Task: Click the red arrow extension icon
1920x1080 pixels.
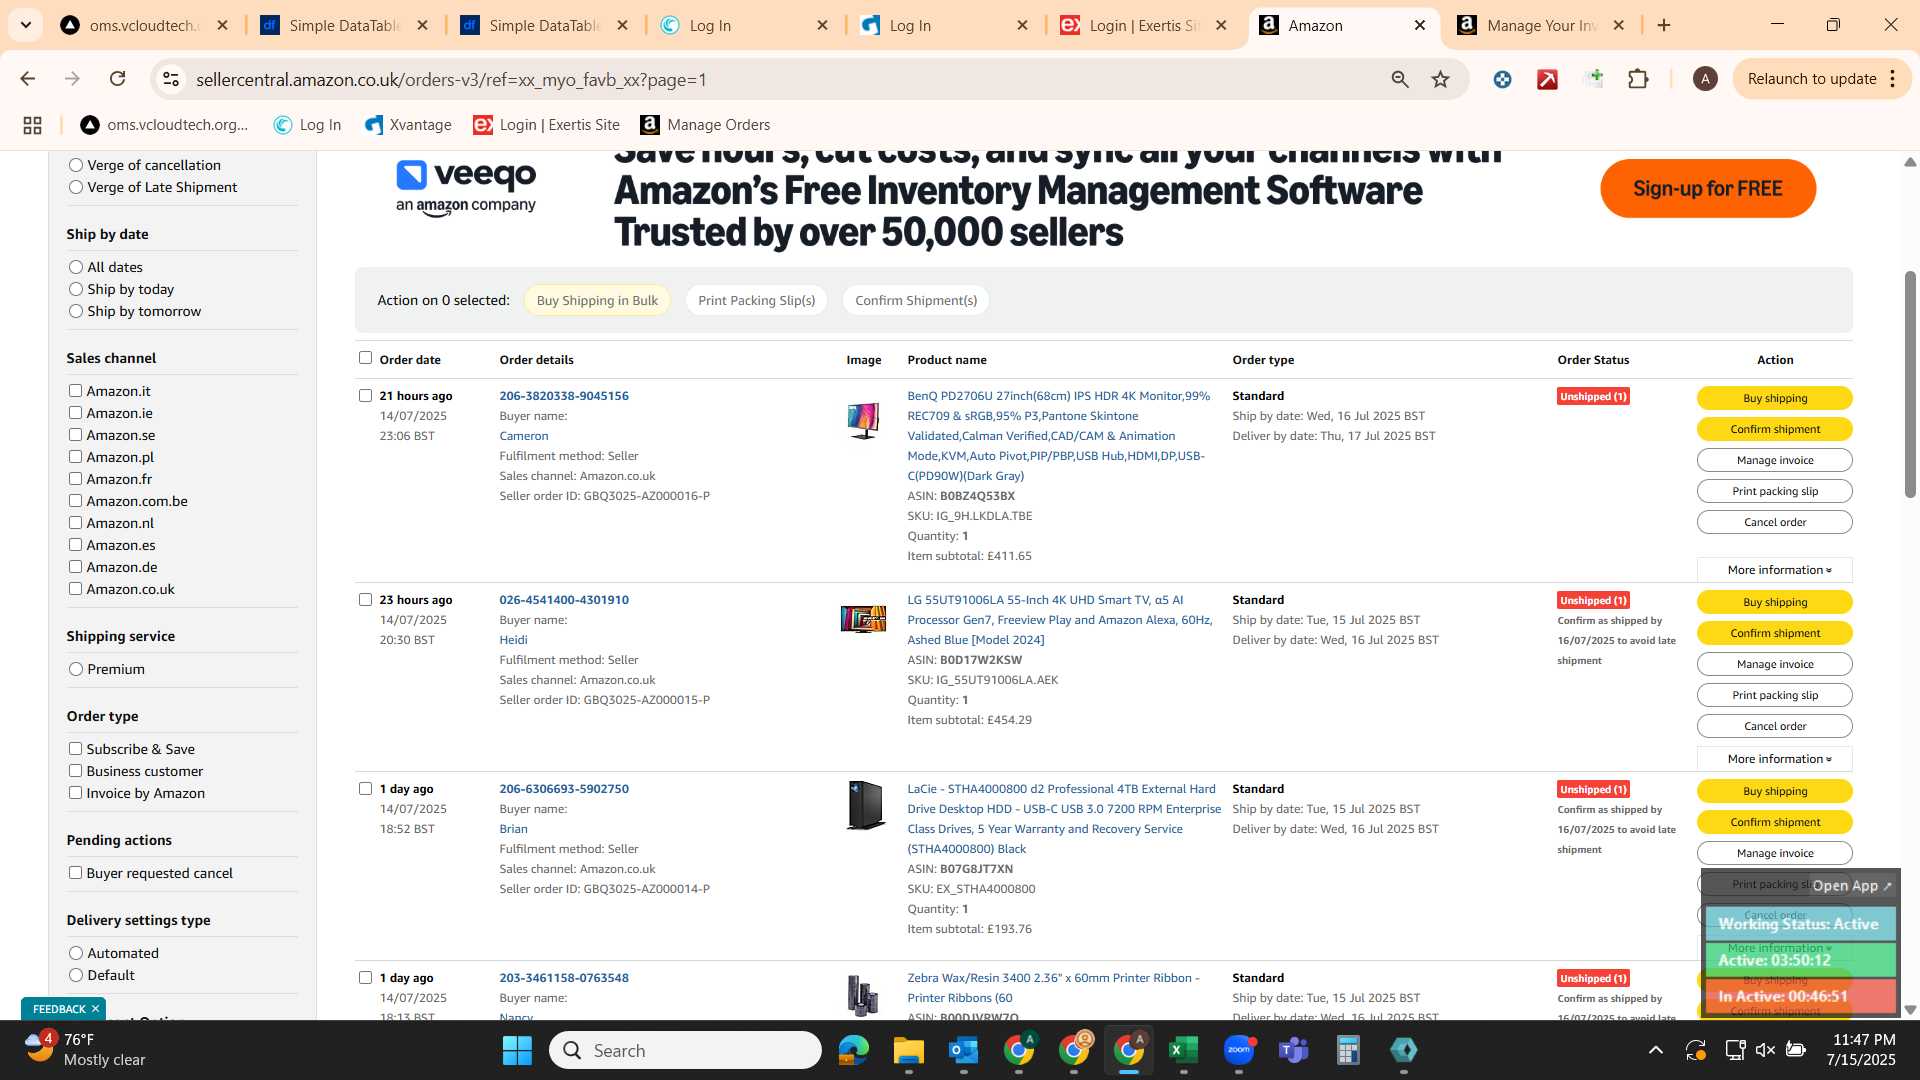Action: pos(1547,79)
